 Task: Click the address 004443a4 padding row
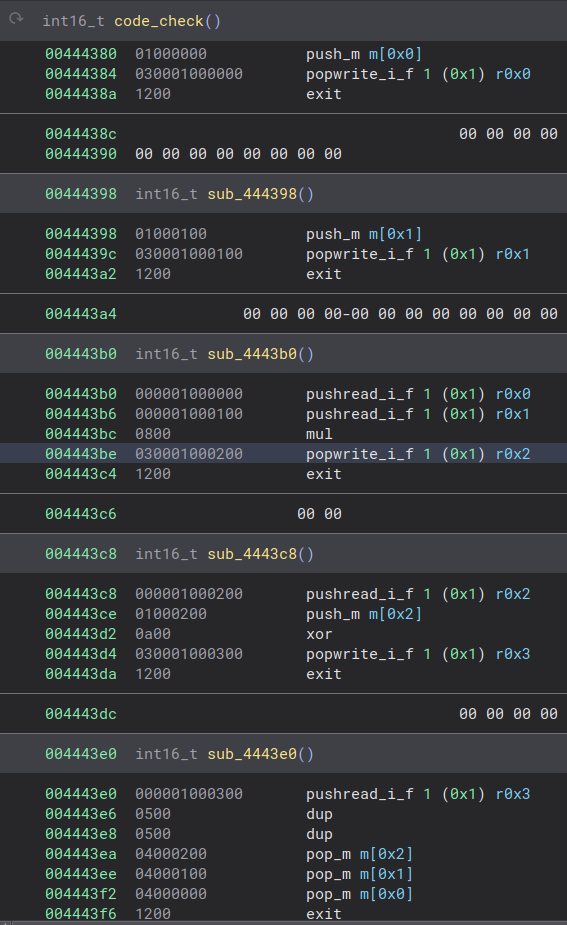(283, 314)
